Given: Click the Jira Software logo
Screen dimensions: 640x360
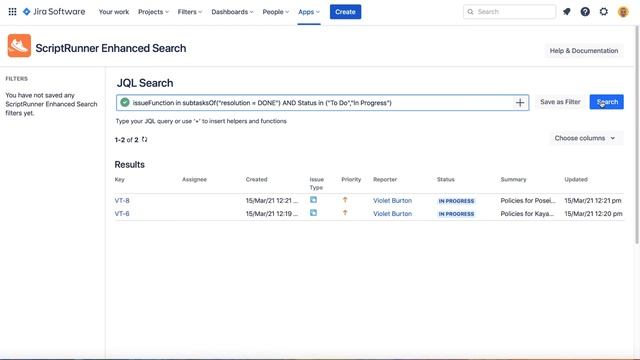Looking at the screenshot, I should tap(54, 12).
